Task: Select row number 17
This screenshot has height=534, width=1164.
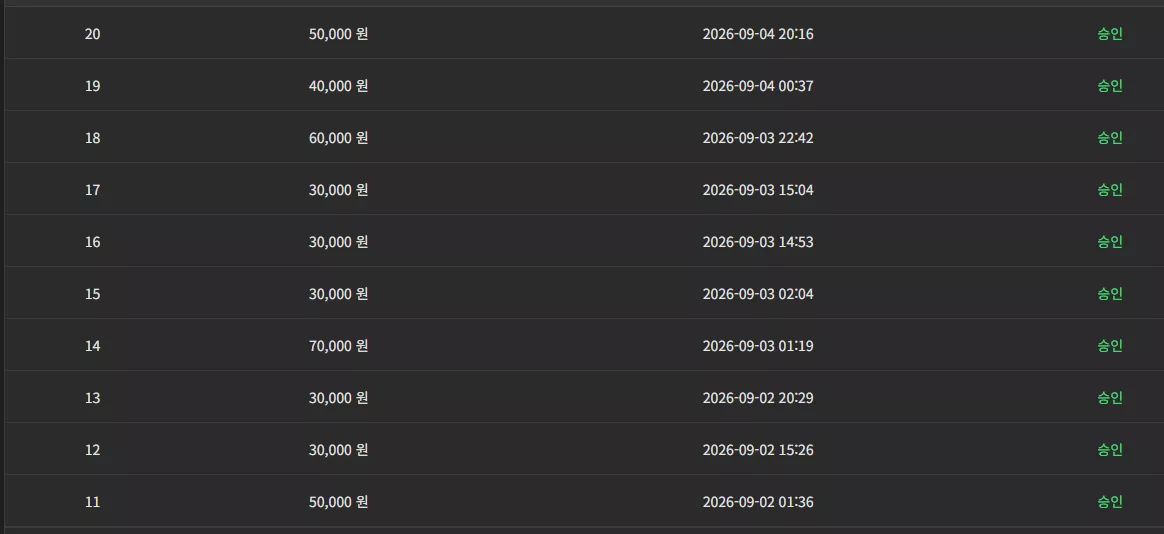Action: tap(93, 190)
